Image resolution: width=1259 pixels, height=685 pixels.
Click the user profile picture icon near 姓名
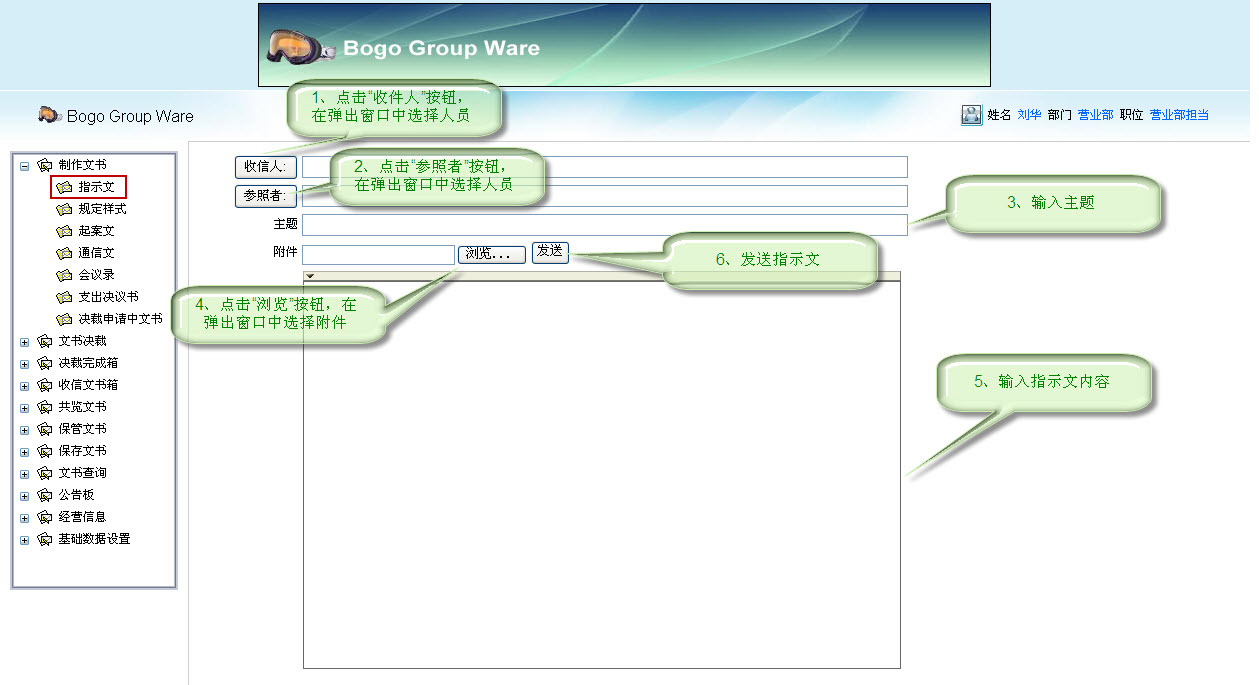click(970, 115)
